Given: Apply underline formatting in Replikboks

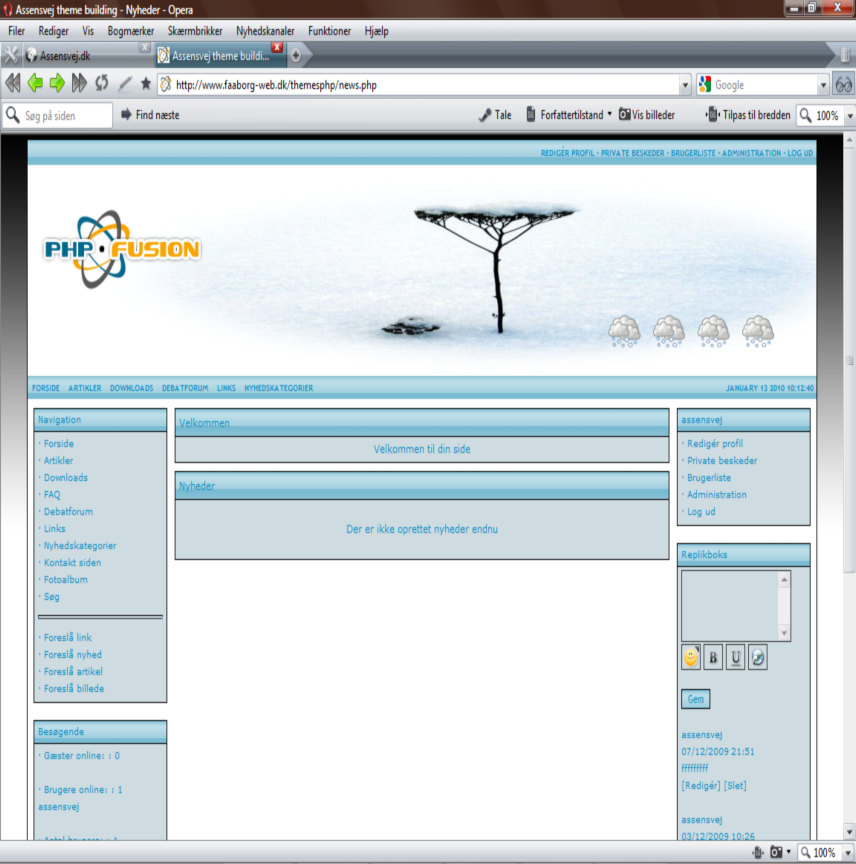Looking at the screenshot, I should pos(736,657).
